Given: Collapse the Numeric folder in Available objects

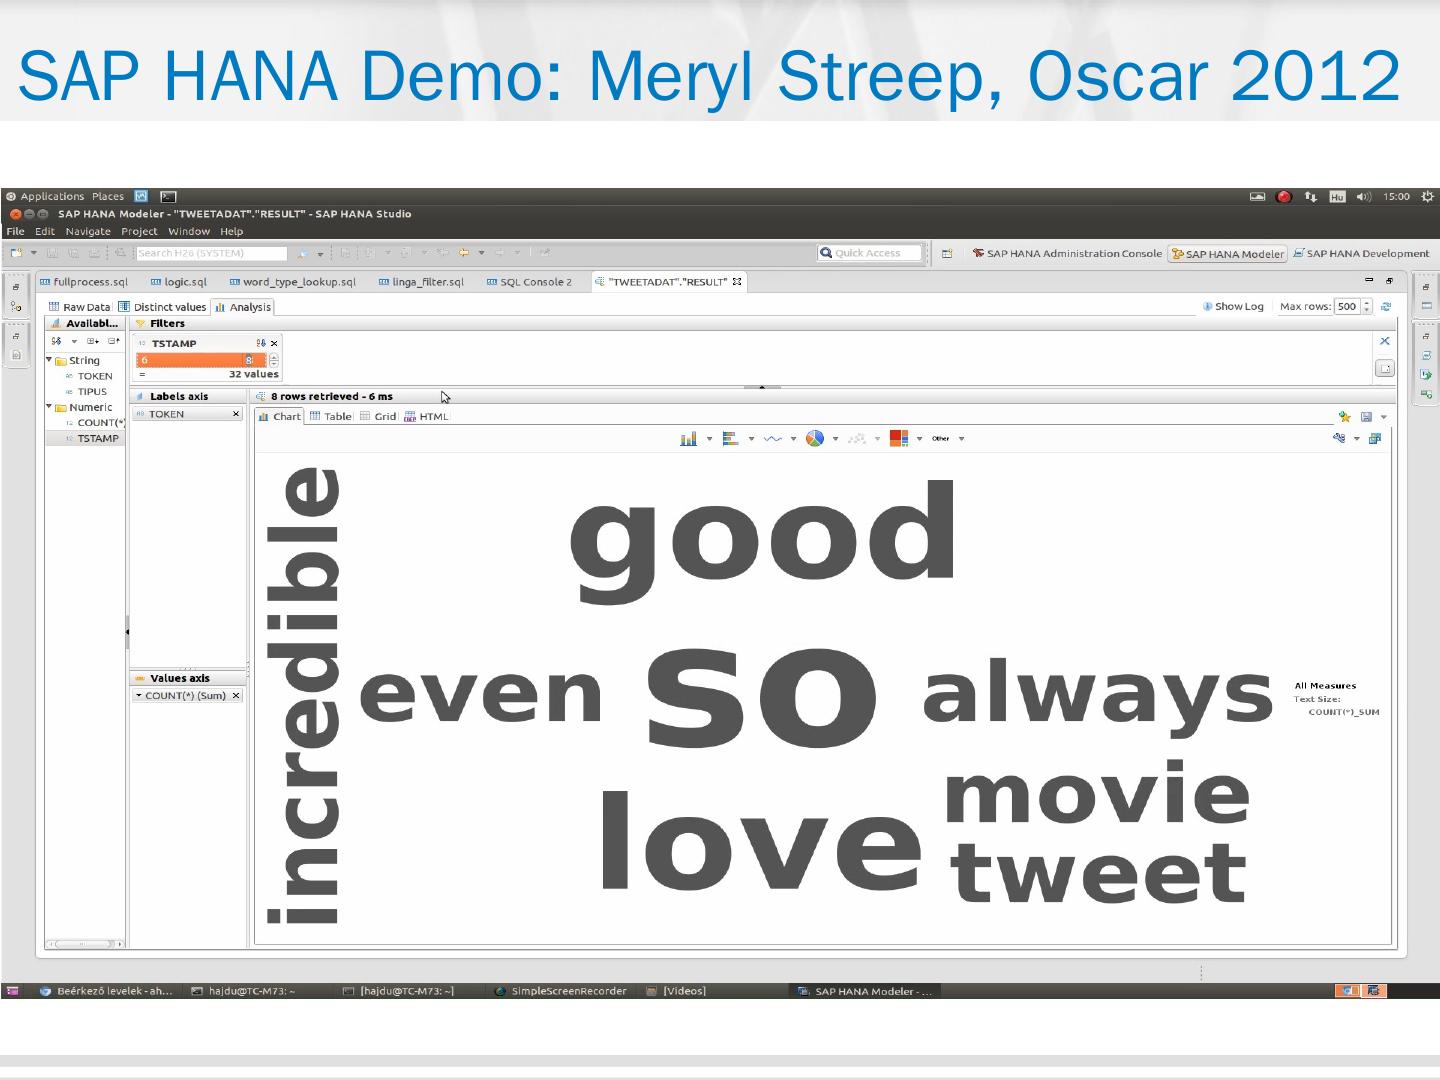Looking at the screenshot, I should 49,407.
